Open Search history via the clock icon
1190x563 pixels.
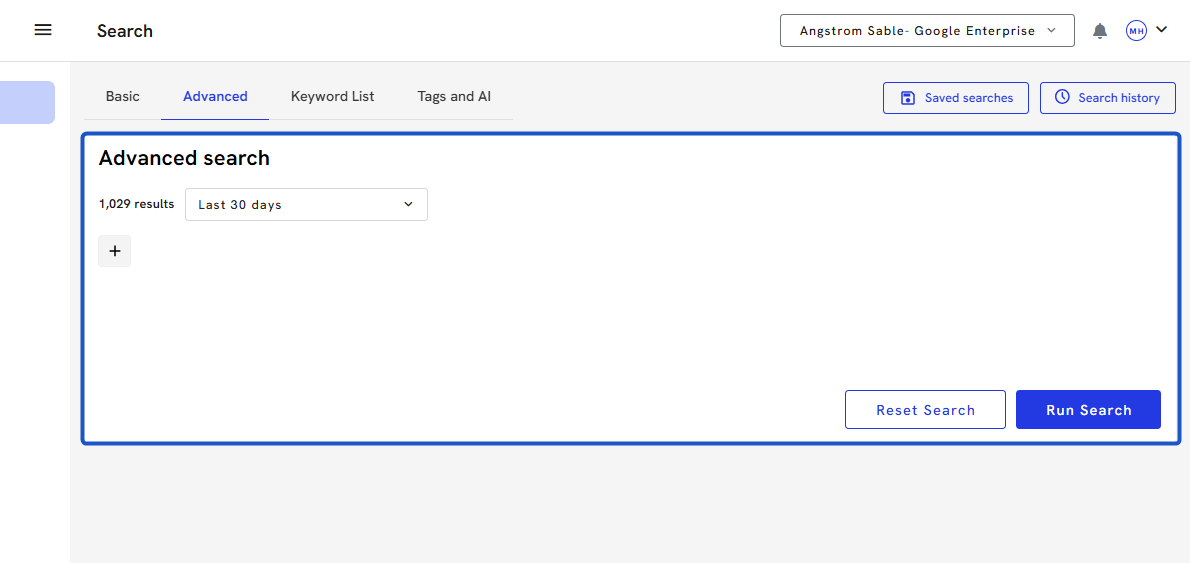pyautogui.click(x=1062, y=98)
